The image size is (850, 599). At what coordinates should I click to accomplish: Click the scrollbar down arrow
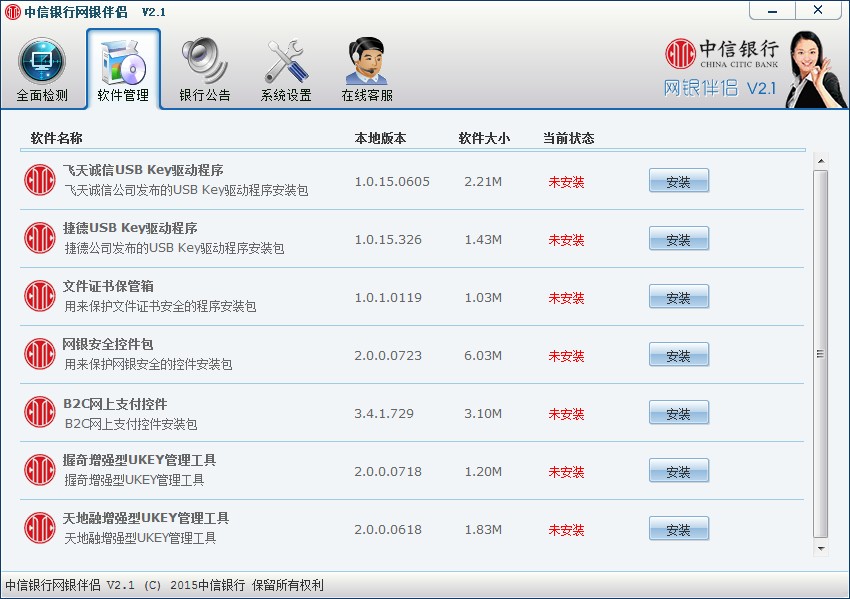(x=821, y=549)
